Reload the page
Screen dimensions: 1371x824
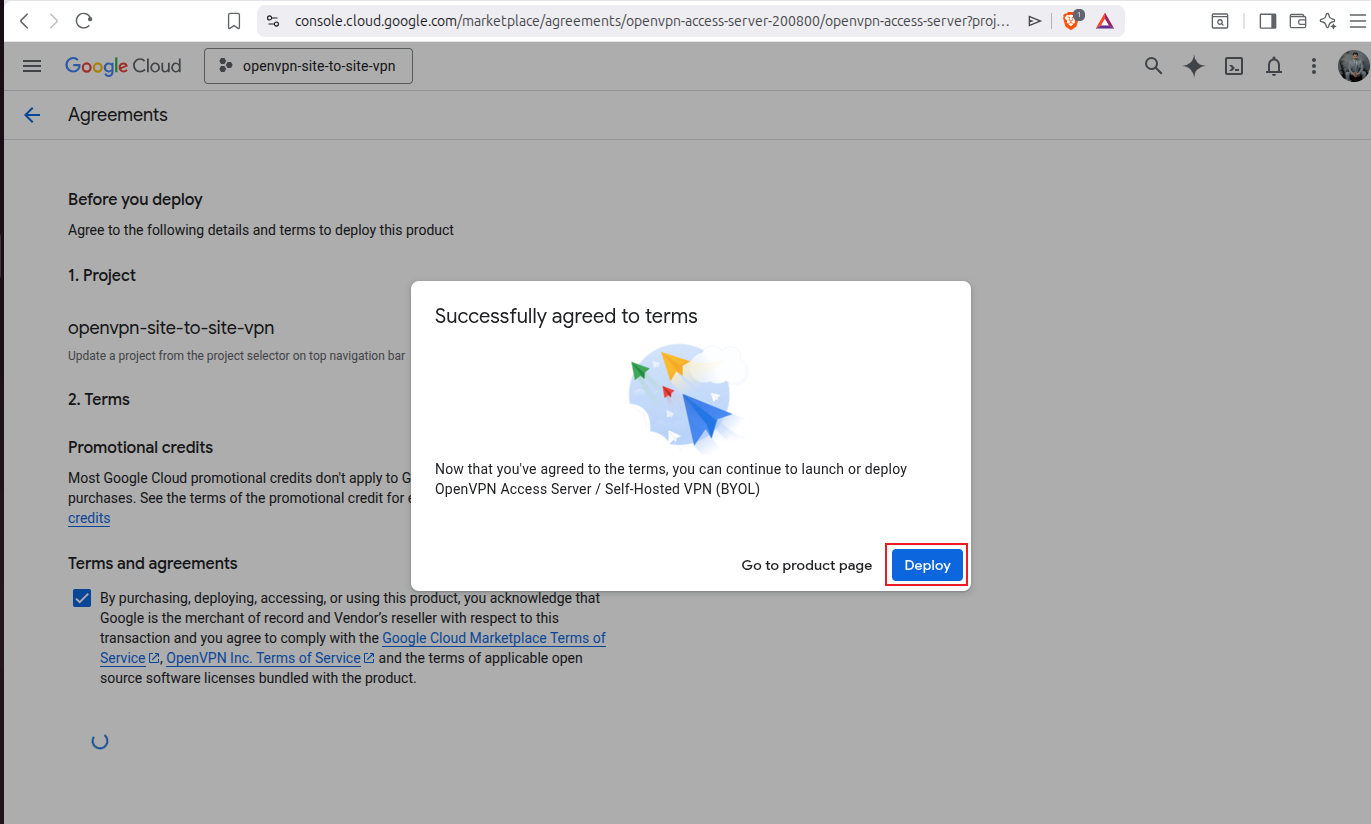[x=84, y=20]
